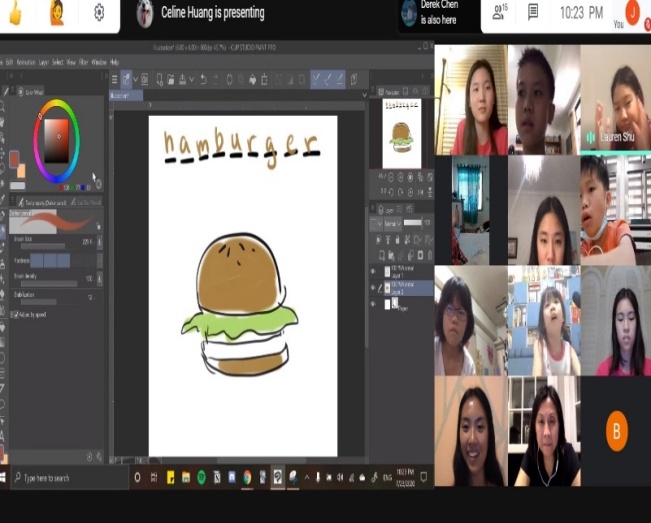This screenshot has height=523, width=651.
Task: Click the thumbs-up reaction icon
Action: (15, 13)
